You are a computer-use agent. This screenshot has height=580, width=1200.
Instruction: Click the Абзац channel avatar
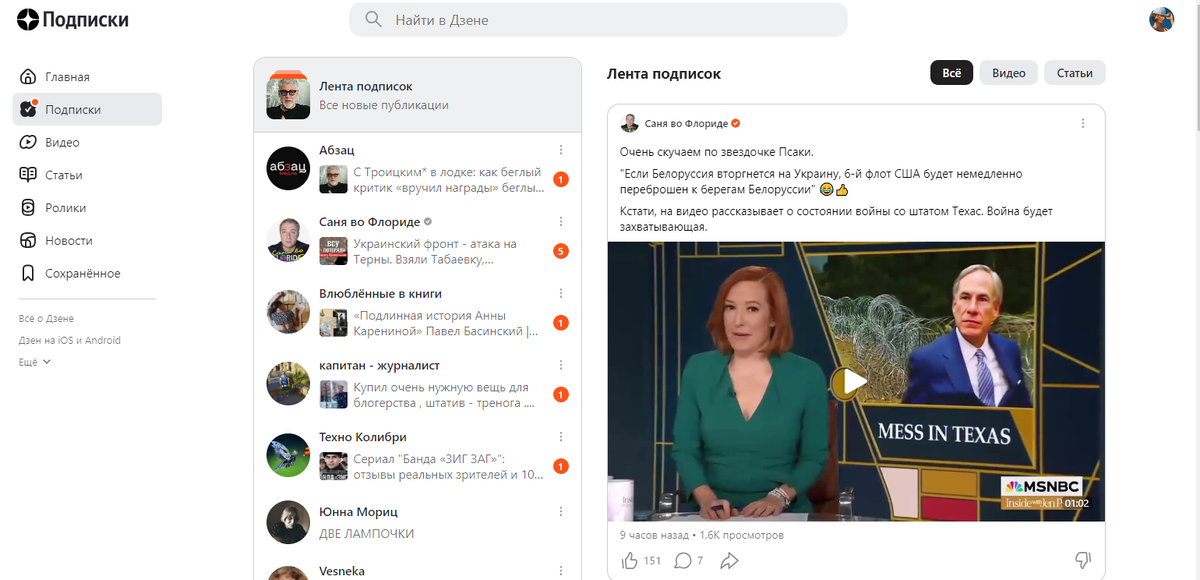coord(288,168)
